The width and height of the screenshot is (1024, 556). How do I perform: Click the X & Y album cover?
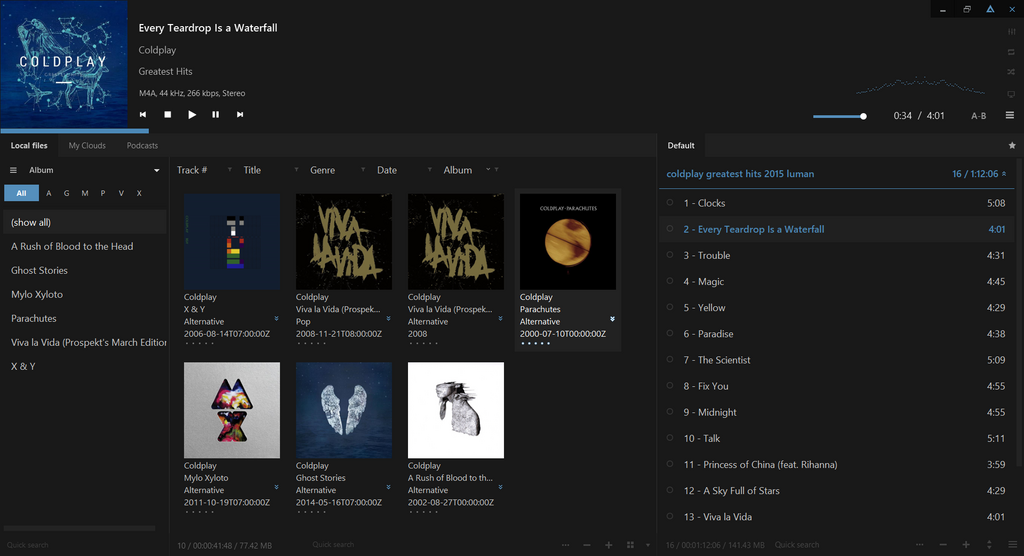click(232, 242)
